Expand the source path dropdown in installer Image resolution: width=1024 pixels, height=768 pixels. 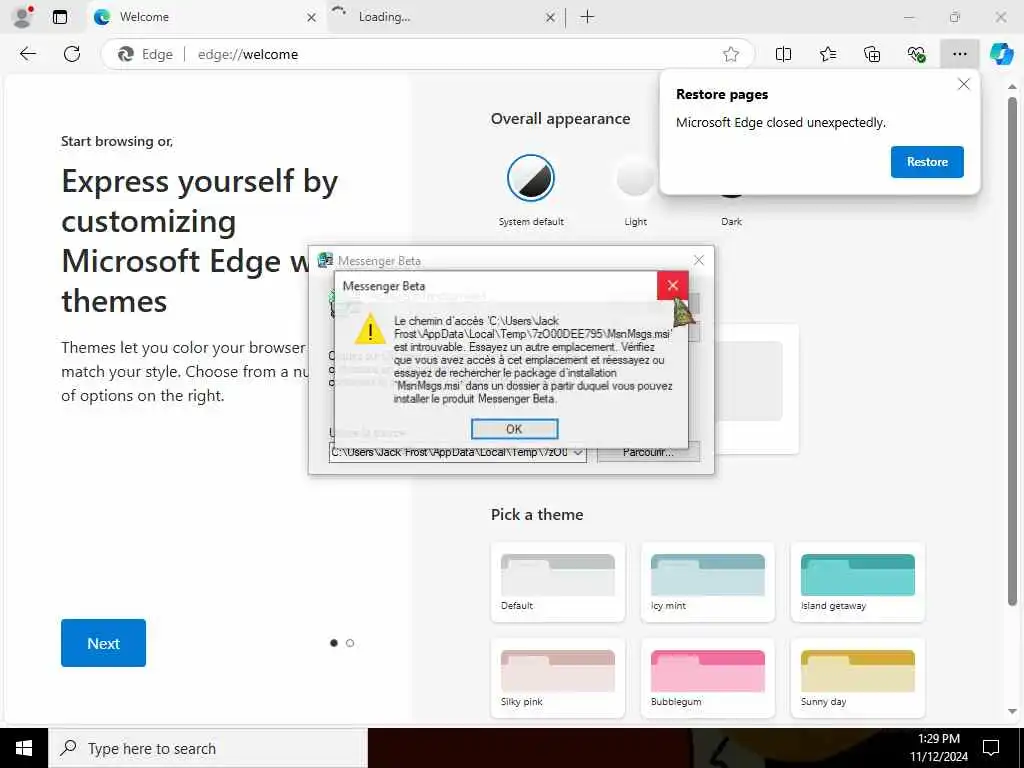point(578,453)
